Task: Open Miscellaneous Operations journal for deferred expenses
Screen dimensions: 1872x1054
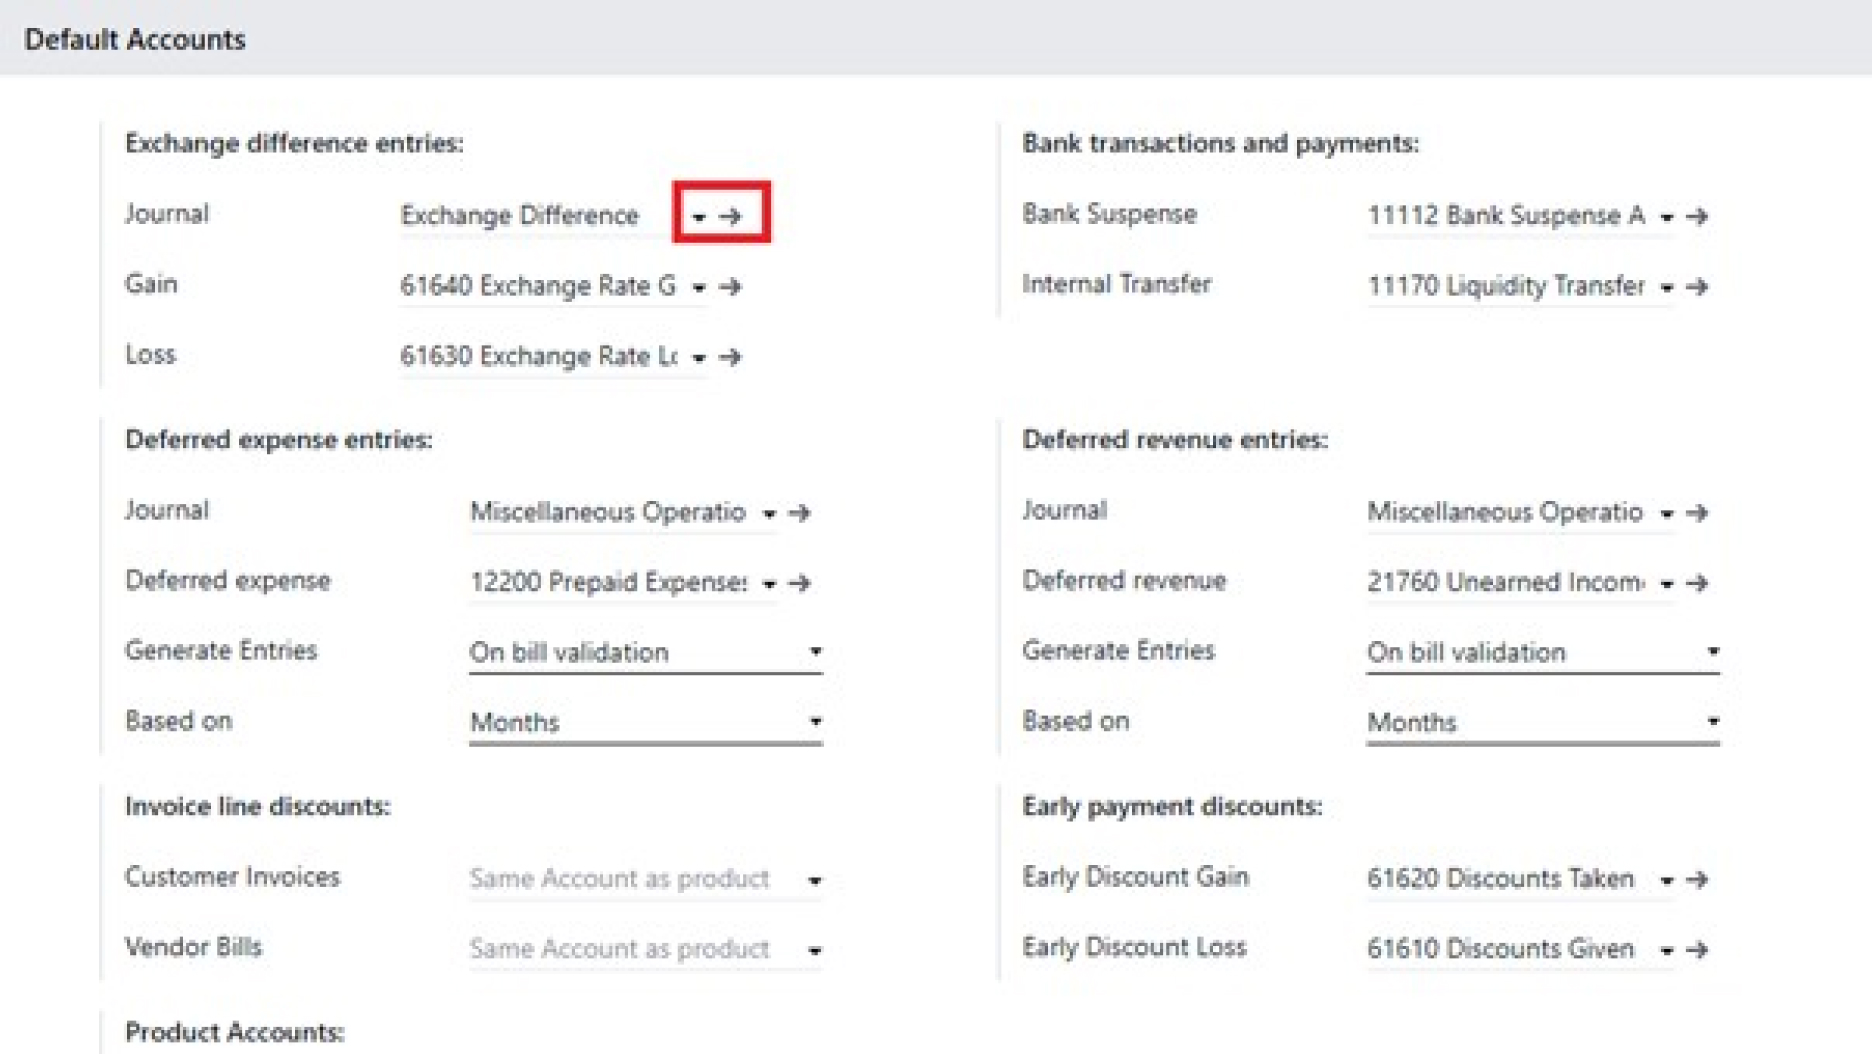Action: tap(800, 513)
